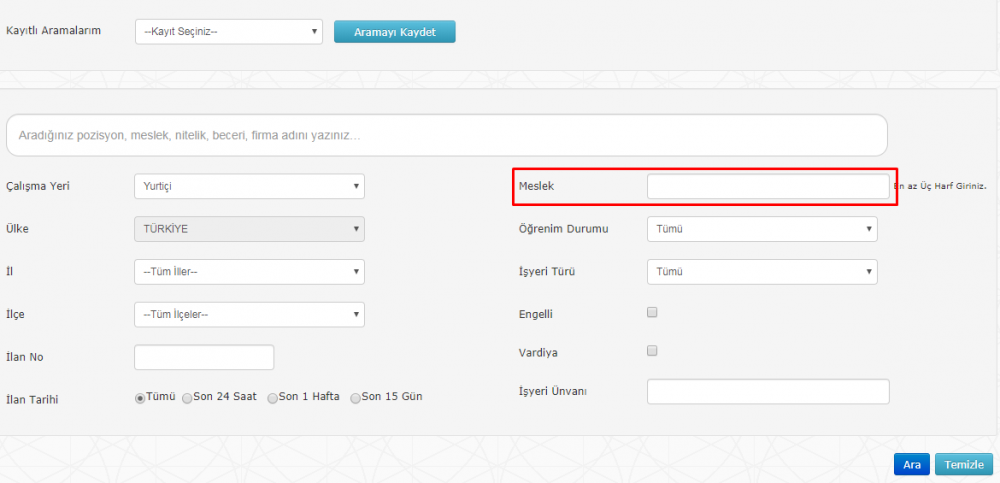Click the İlan No text field
The height and width of the screenshot is (483, 1000).
click(x=204, y=357)
